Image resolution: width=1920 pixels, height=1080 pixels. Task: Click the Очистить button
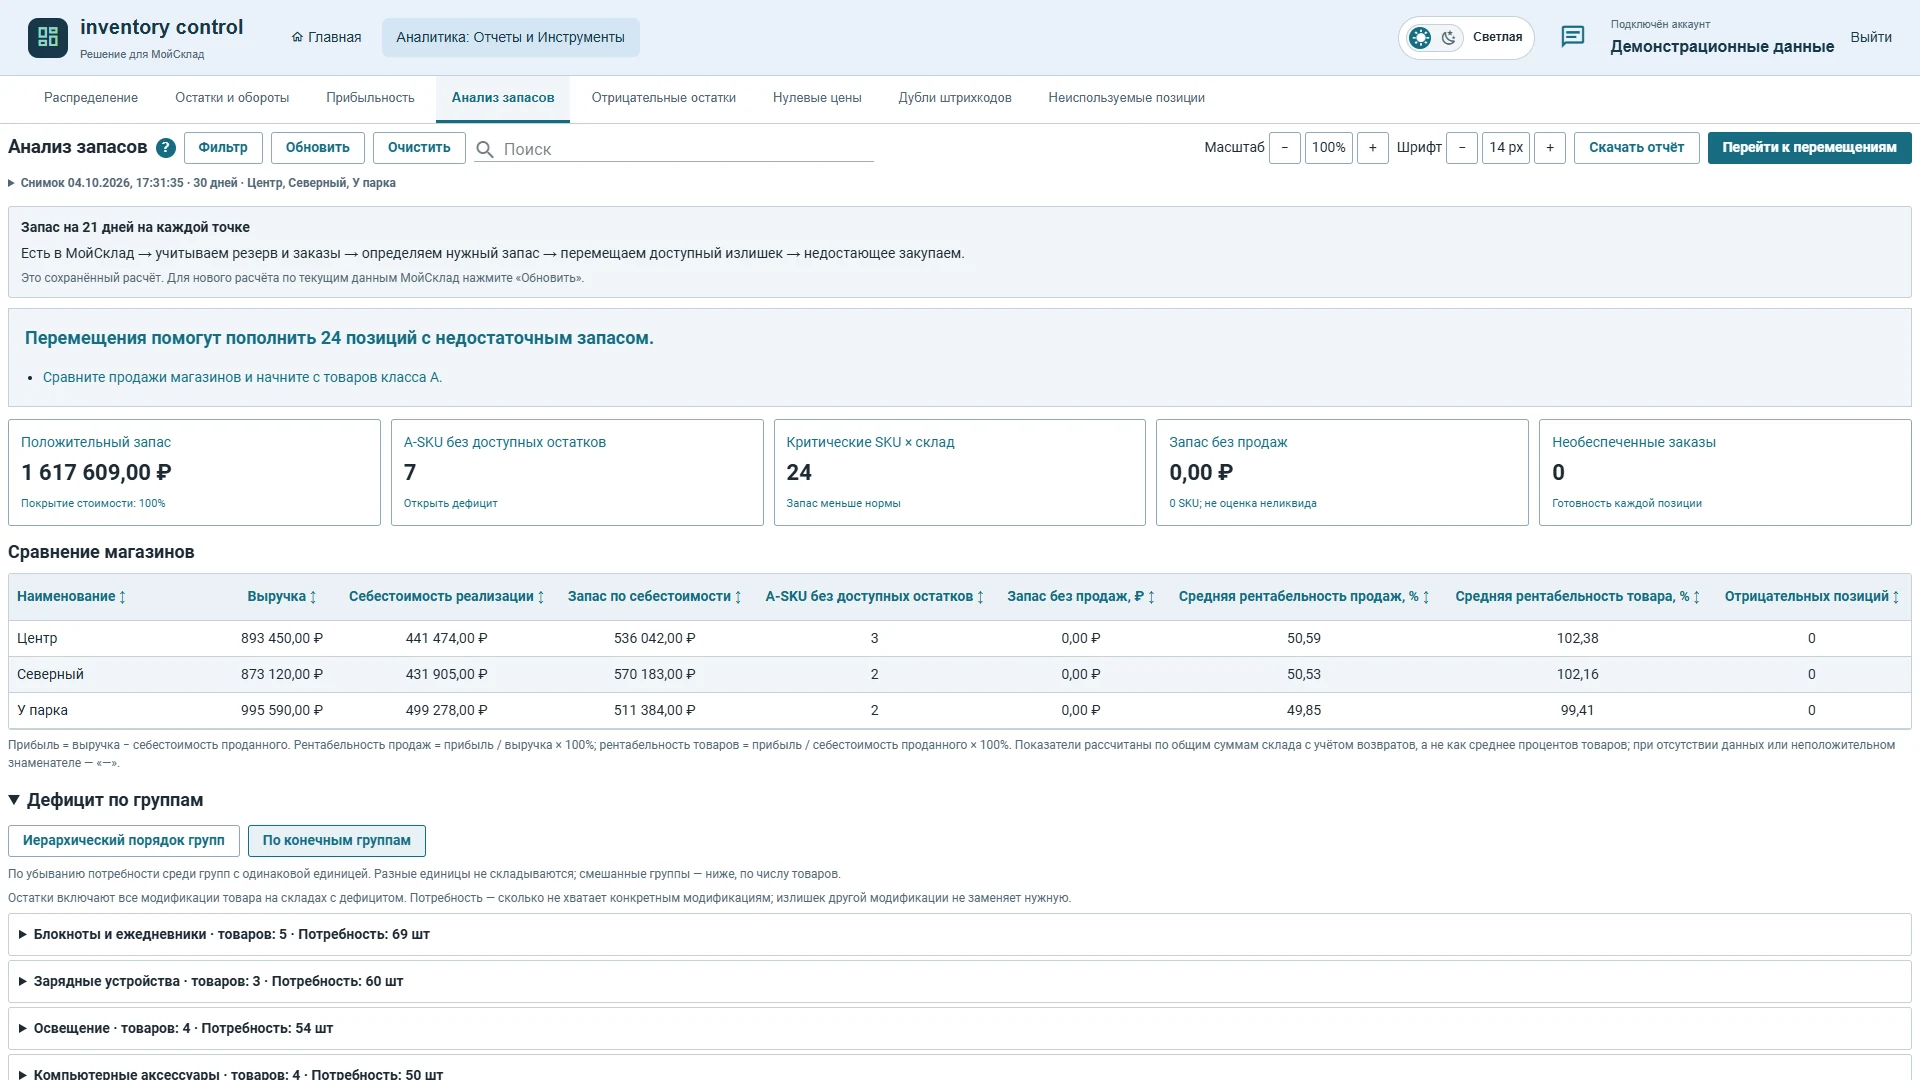(419, 148)
